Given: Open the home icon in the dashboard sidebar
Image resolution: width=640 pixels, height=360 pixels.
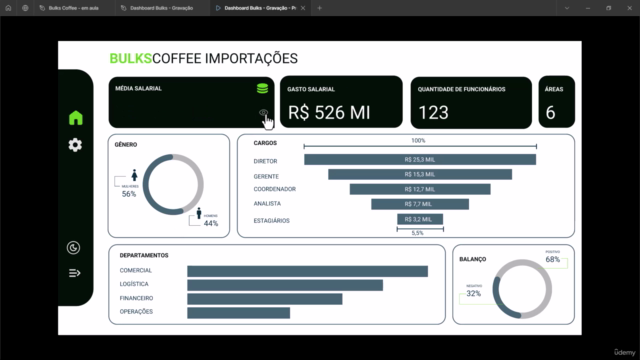Looking at the screenshot, I should coord(76,118).
